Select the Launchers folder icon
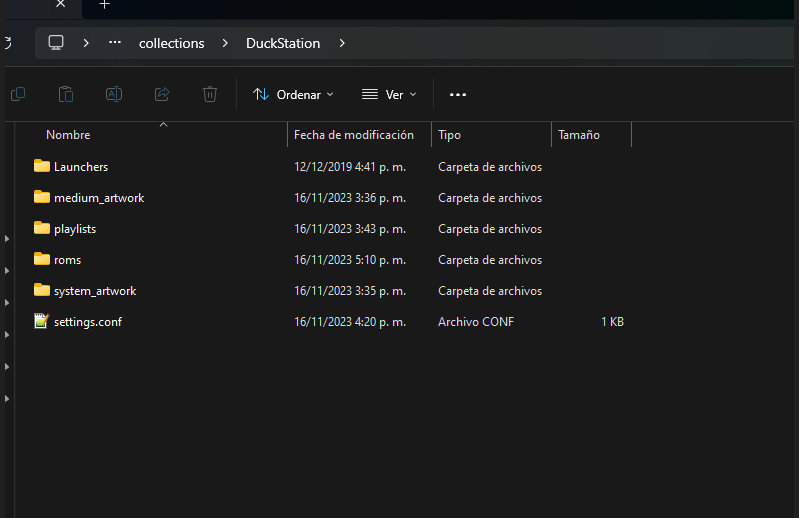This screenshot has width=799, height=518. pyautogui.click(x=42, y=166)
